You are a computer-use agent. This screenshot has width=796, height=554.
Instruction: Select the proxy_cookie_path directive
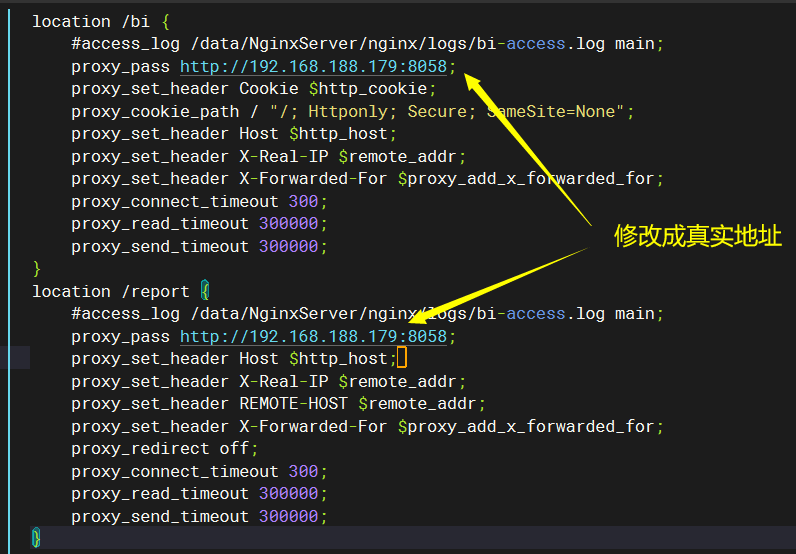pos(155,112)
